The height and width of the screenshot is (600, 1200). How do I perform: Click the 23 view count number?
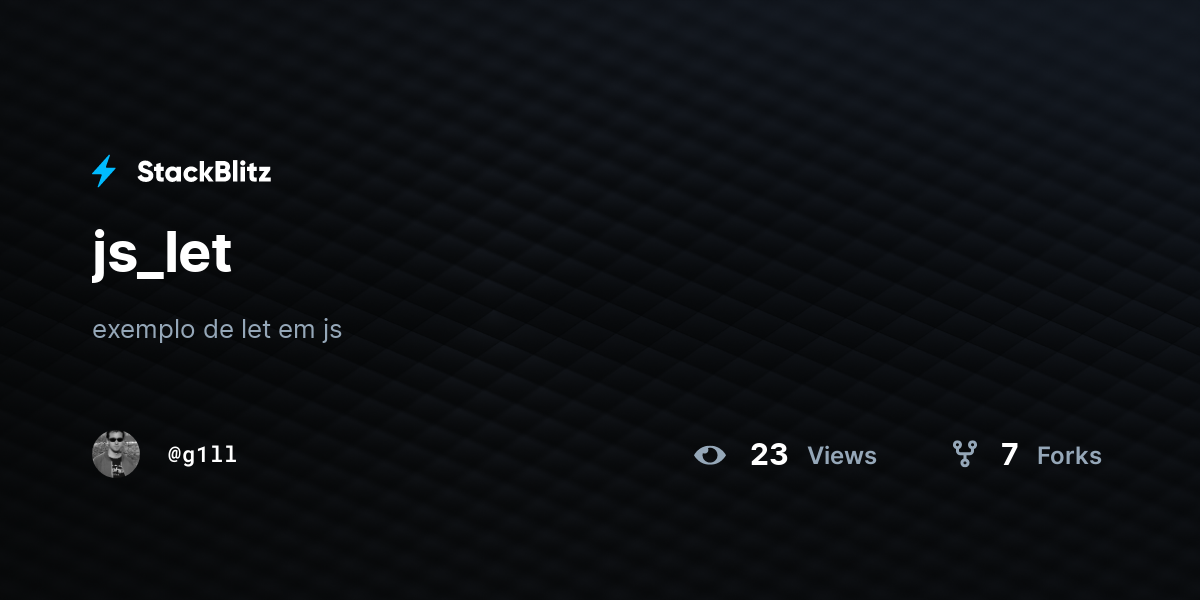tap(769, 455)
